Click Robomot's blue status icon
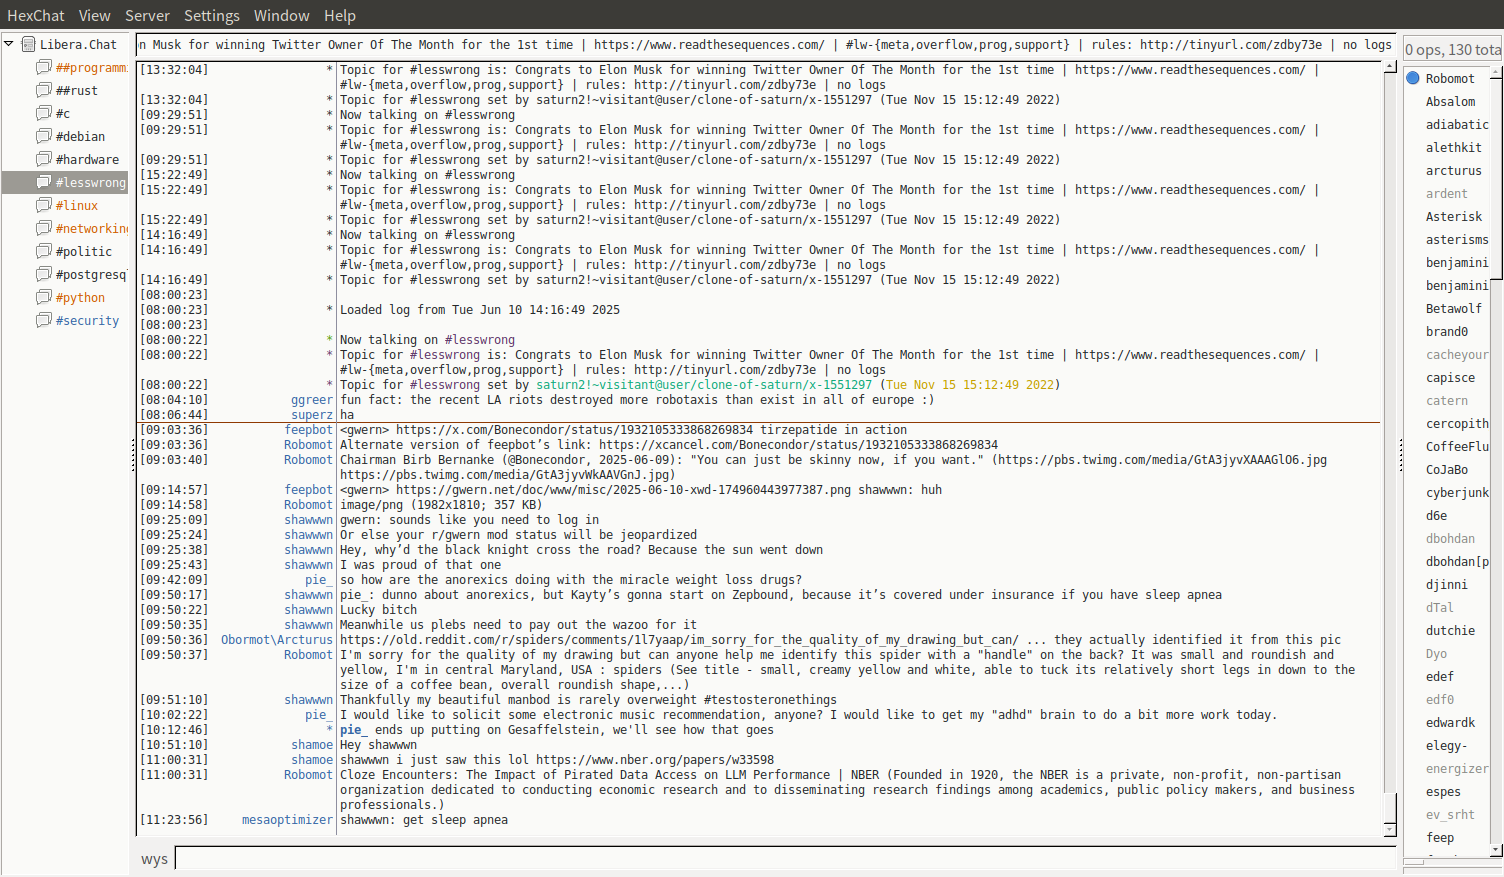 1413,78
